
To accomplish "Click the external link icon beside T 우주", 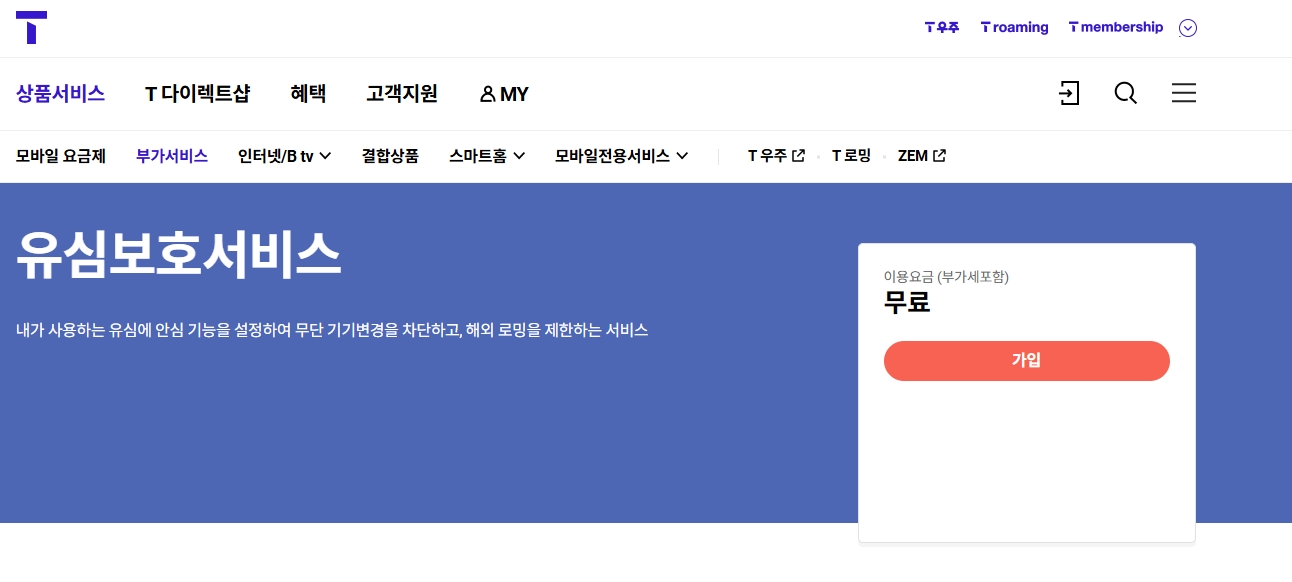I will (x=798, y=155).
